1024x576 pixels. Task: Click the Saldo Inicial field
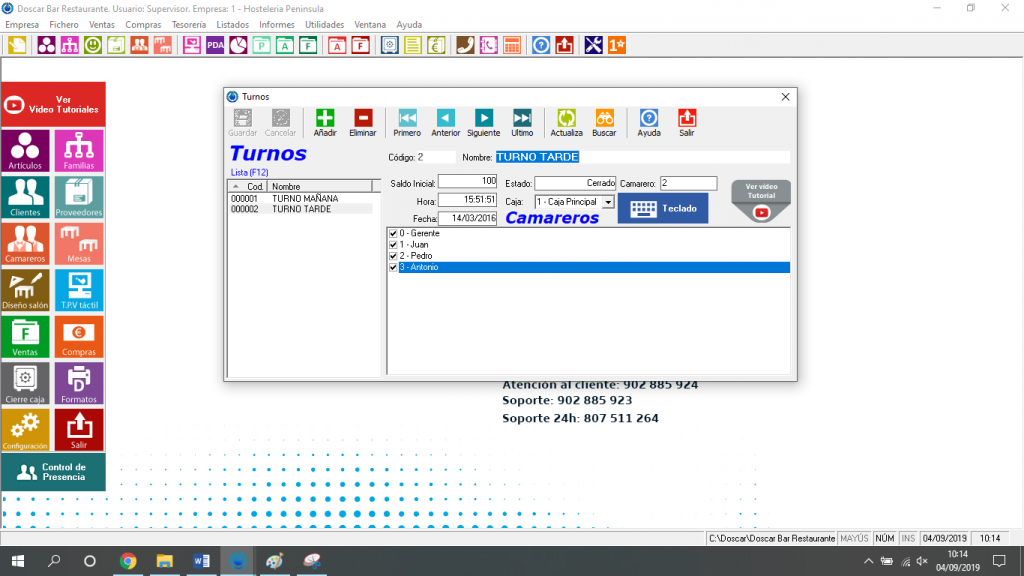click(468, 181)
